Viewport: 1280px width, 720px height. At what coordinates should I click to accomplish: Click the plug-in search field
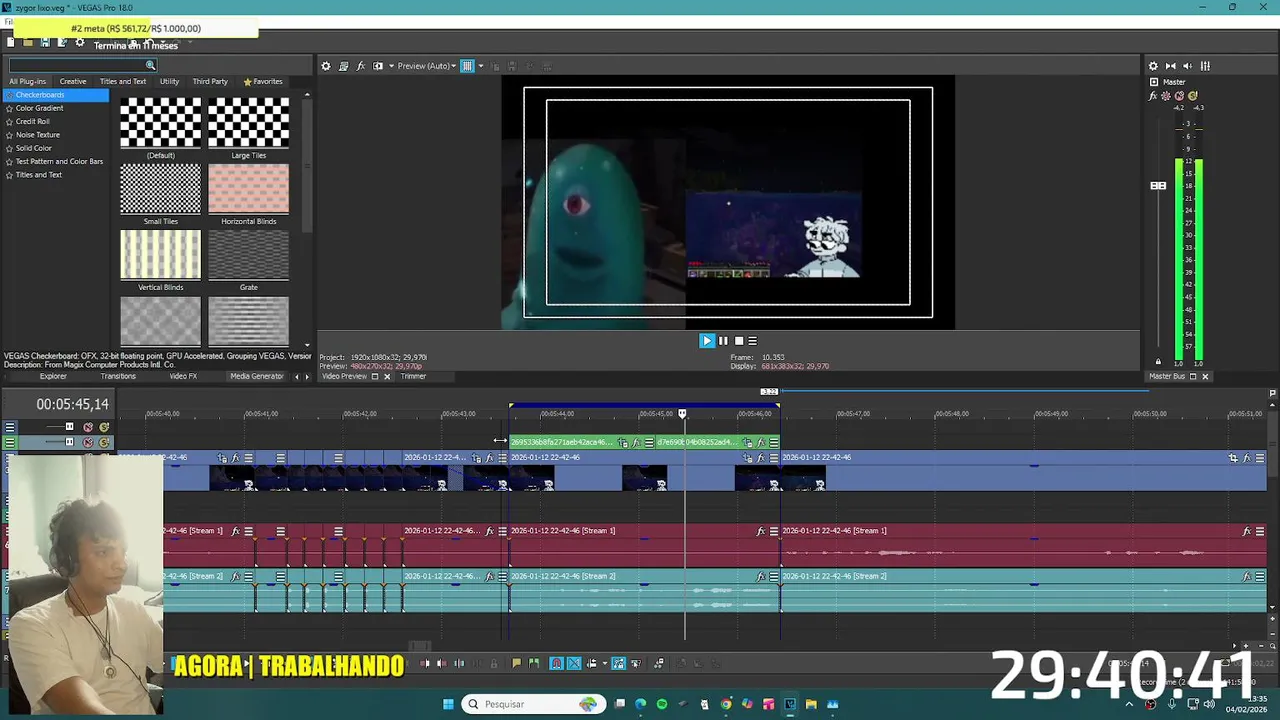(x=83, y=66)
